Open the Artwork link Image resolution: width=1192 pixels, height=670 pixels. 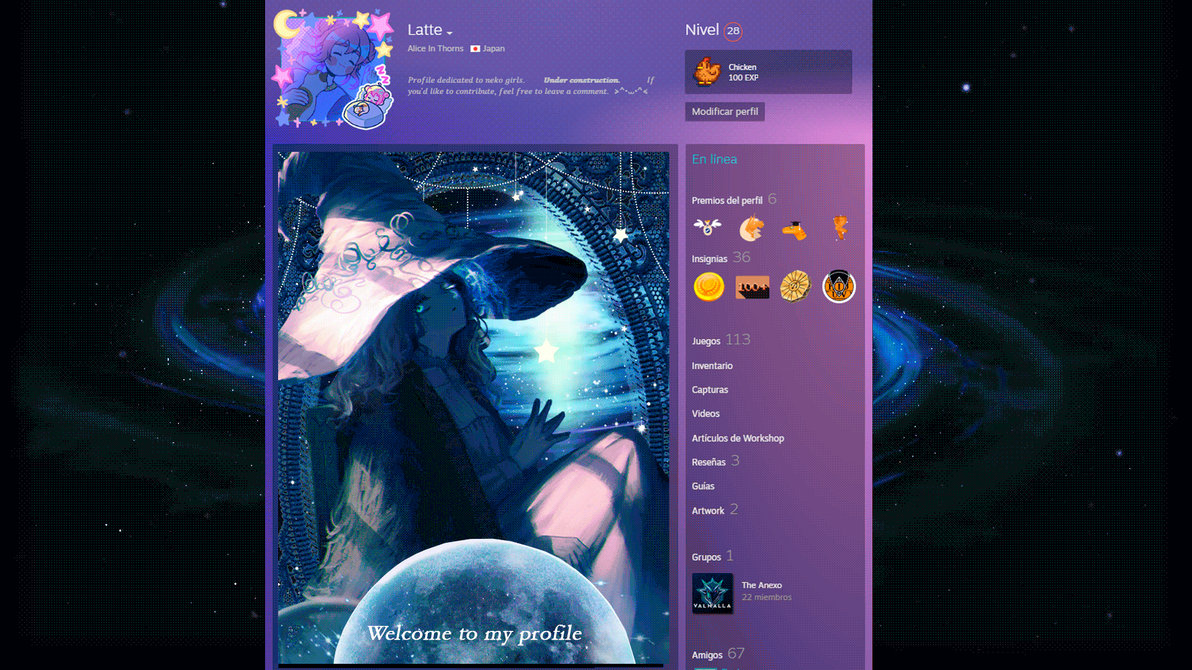tap(708, 511)
